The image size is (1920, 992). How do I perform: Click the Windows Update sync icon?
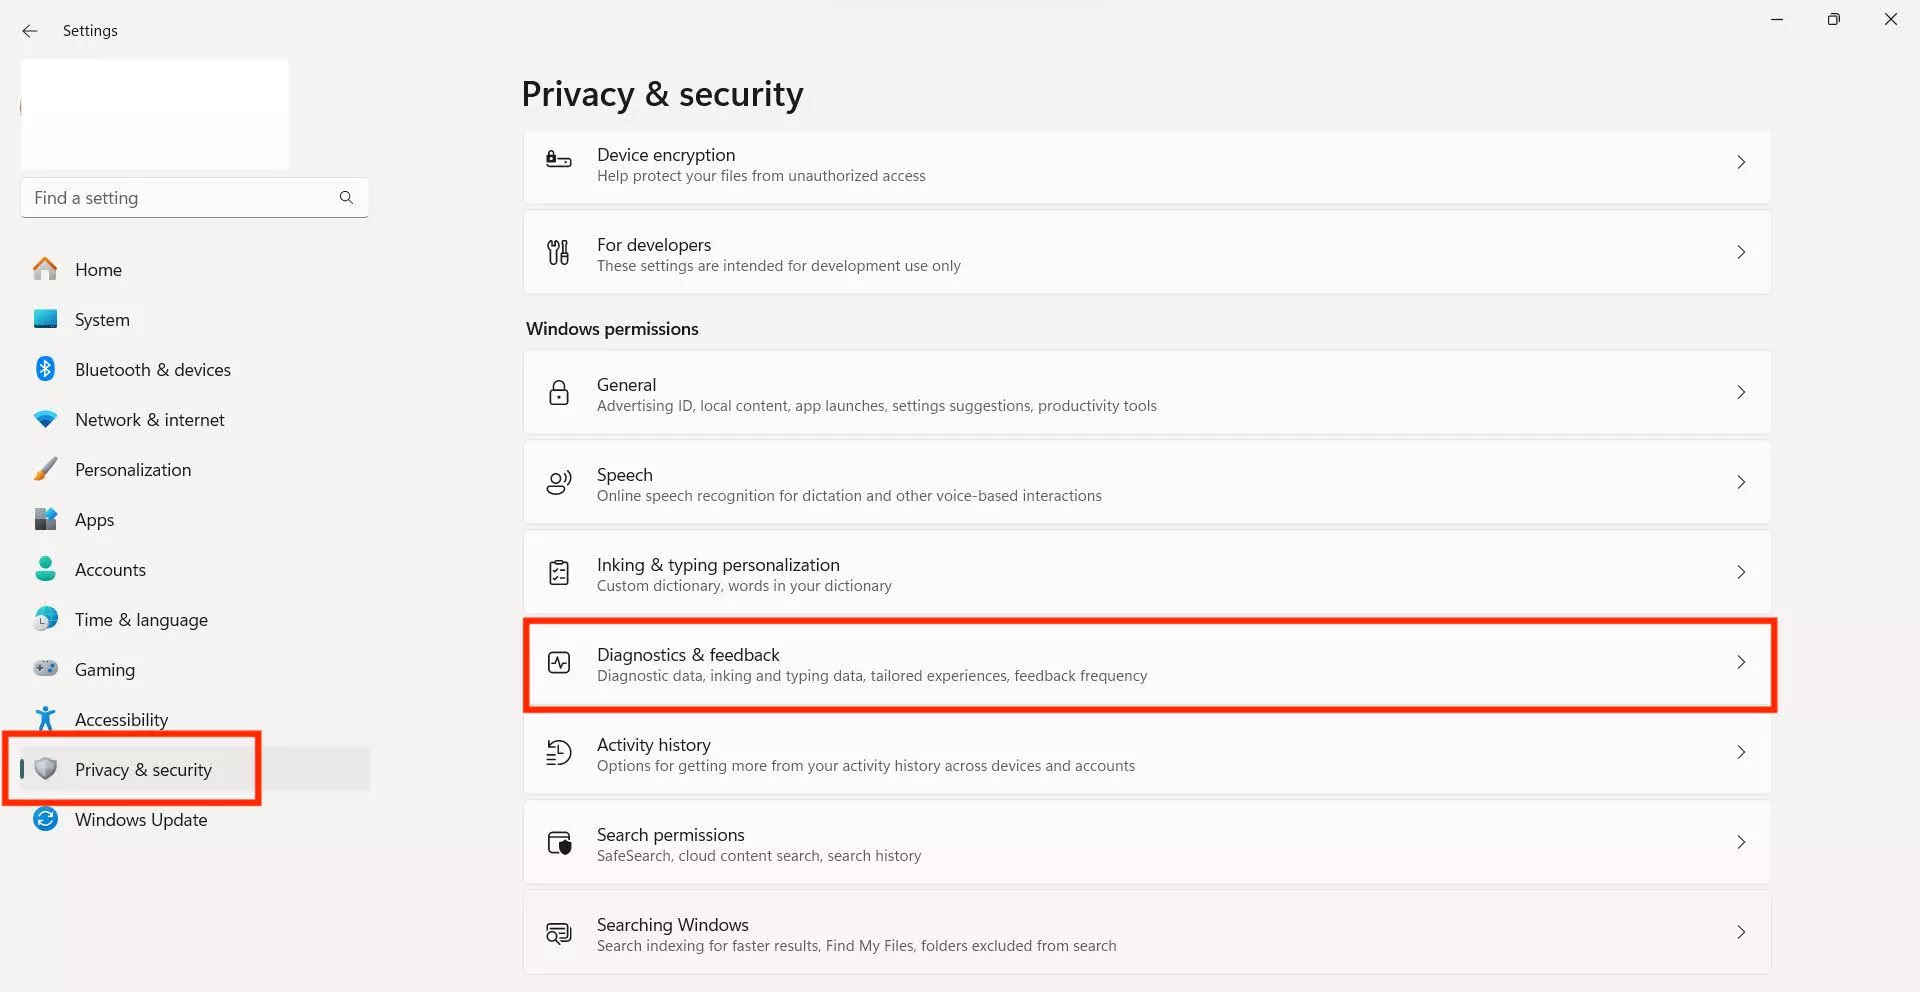click(45, 819)
